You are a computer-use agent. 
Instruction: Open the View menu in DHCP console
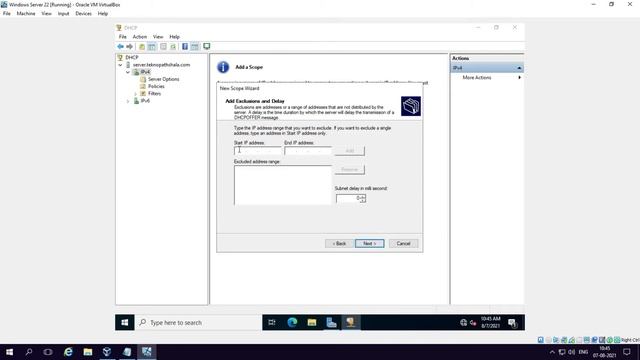click(x=158, y=37)
